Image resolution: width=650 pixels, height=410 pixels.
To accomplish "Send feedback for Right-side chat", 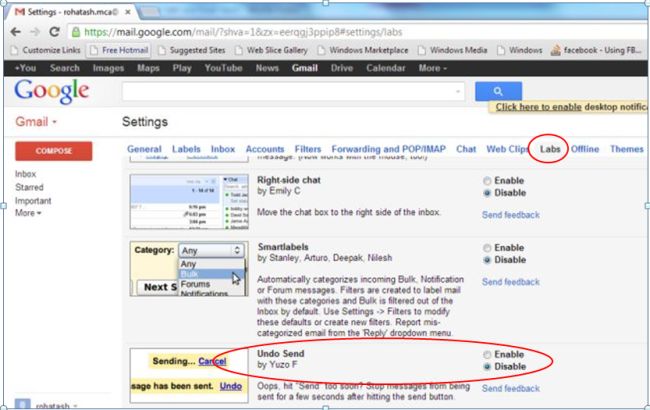I will tap(511, 215).
